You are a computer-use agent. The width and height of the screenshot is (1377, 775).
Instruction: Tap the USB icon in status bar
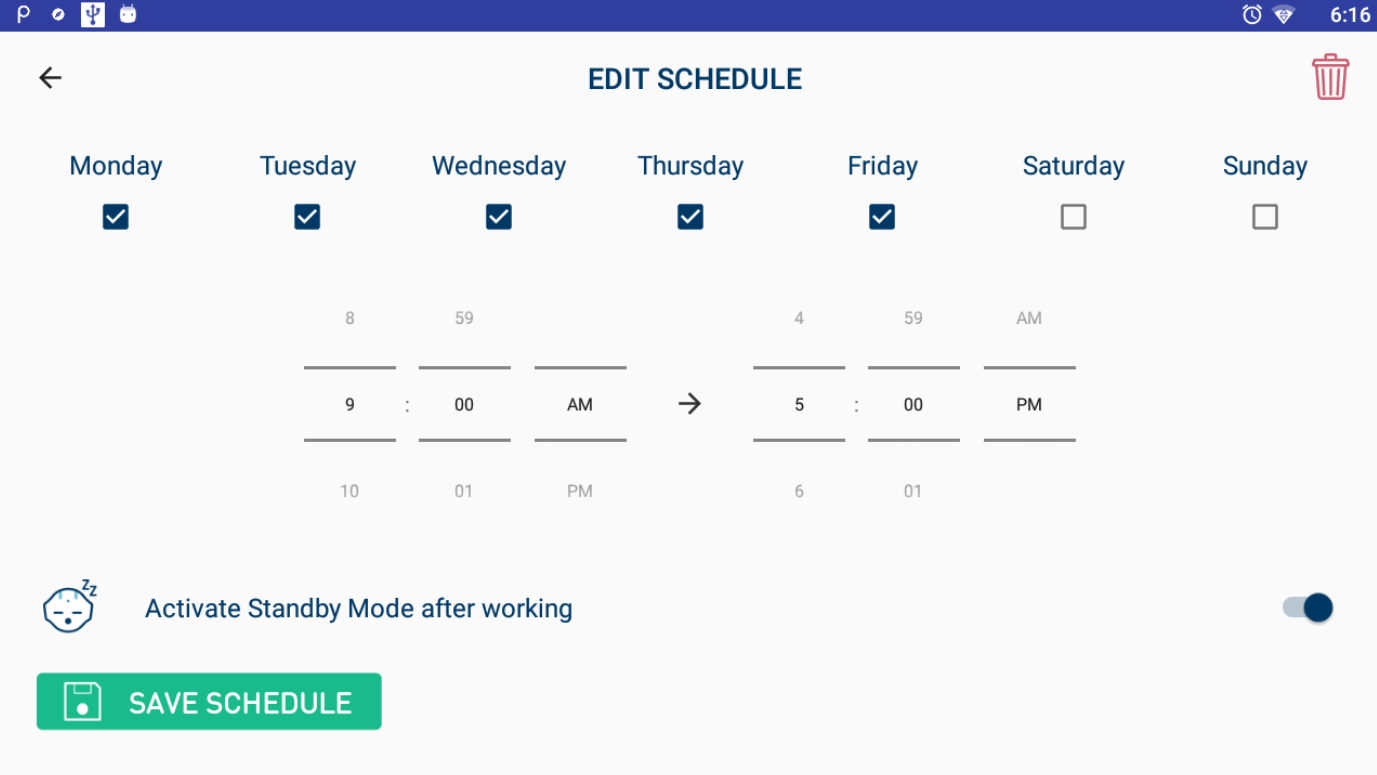[92, 15]
